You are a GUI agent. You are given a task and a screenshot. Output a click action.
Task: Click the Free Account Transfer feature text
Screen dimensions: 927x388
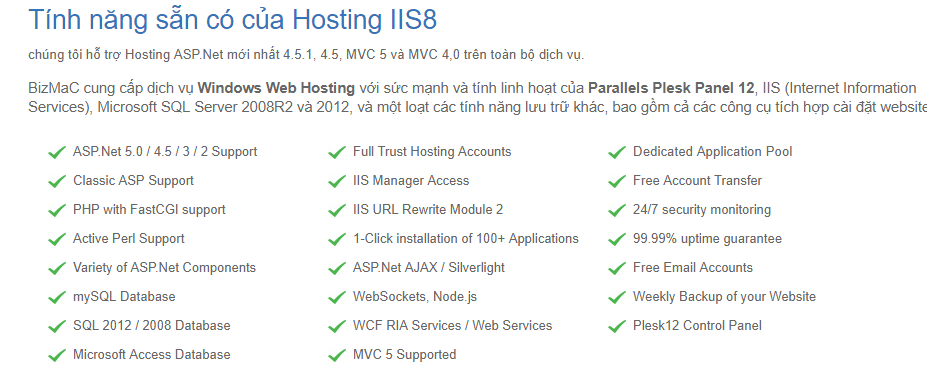[x=698, y=180]
